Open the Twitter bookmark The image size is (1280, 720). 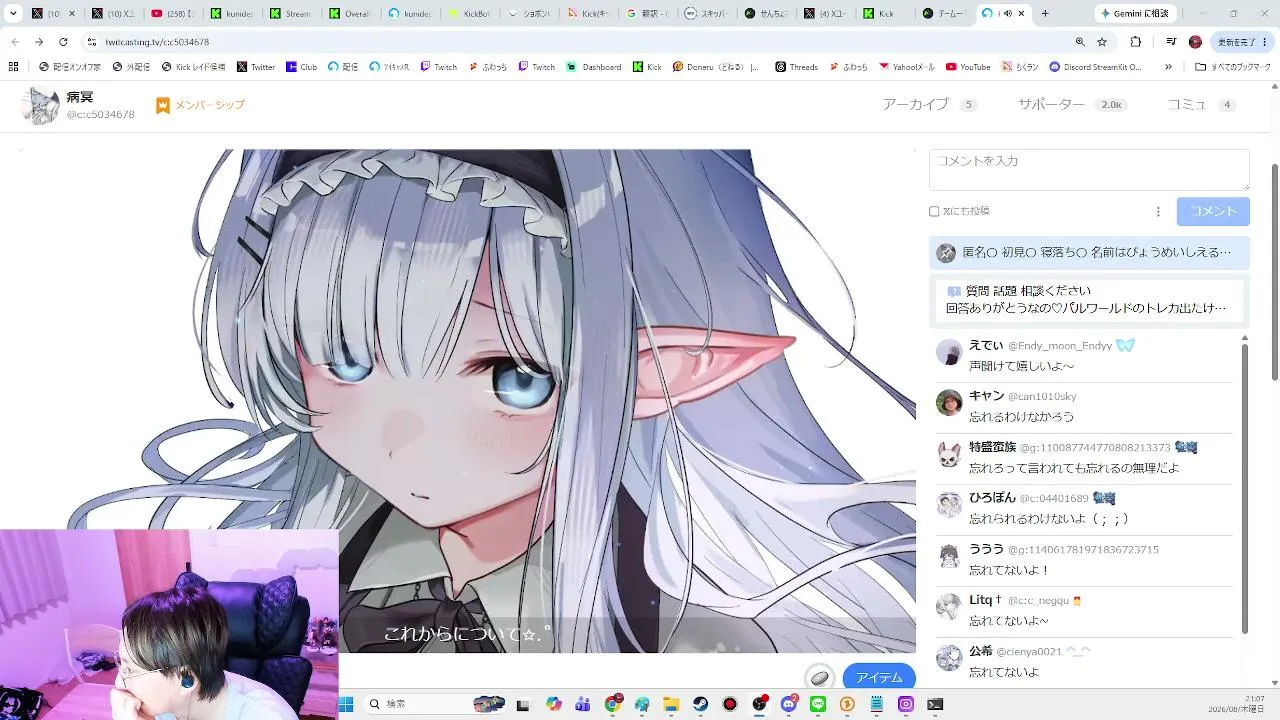tap(256, 67)
